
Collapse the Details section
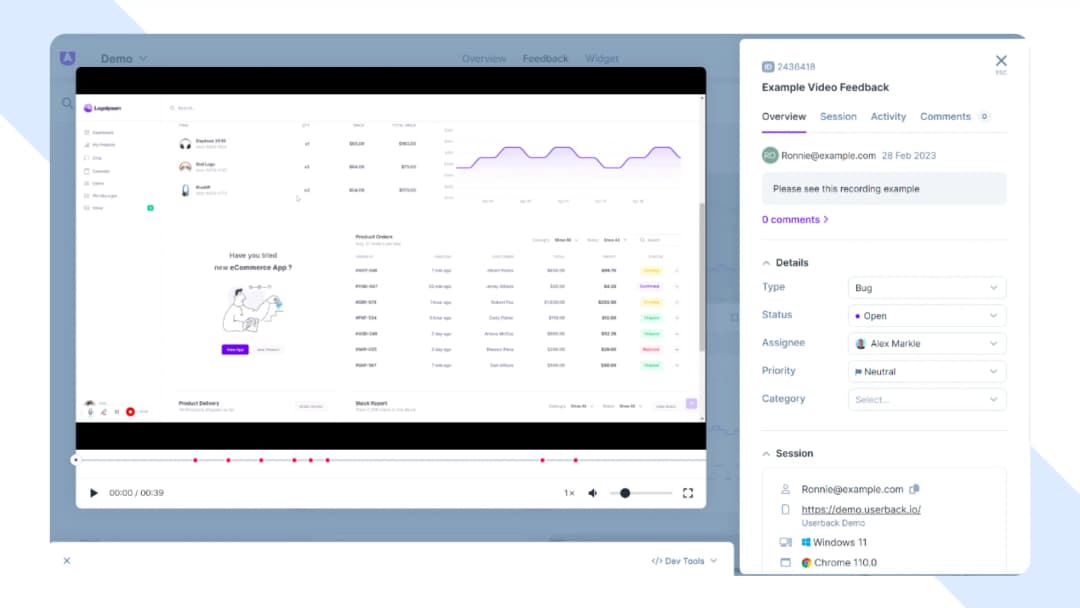(765, 262)
